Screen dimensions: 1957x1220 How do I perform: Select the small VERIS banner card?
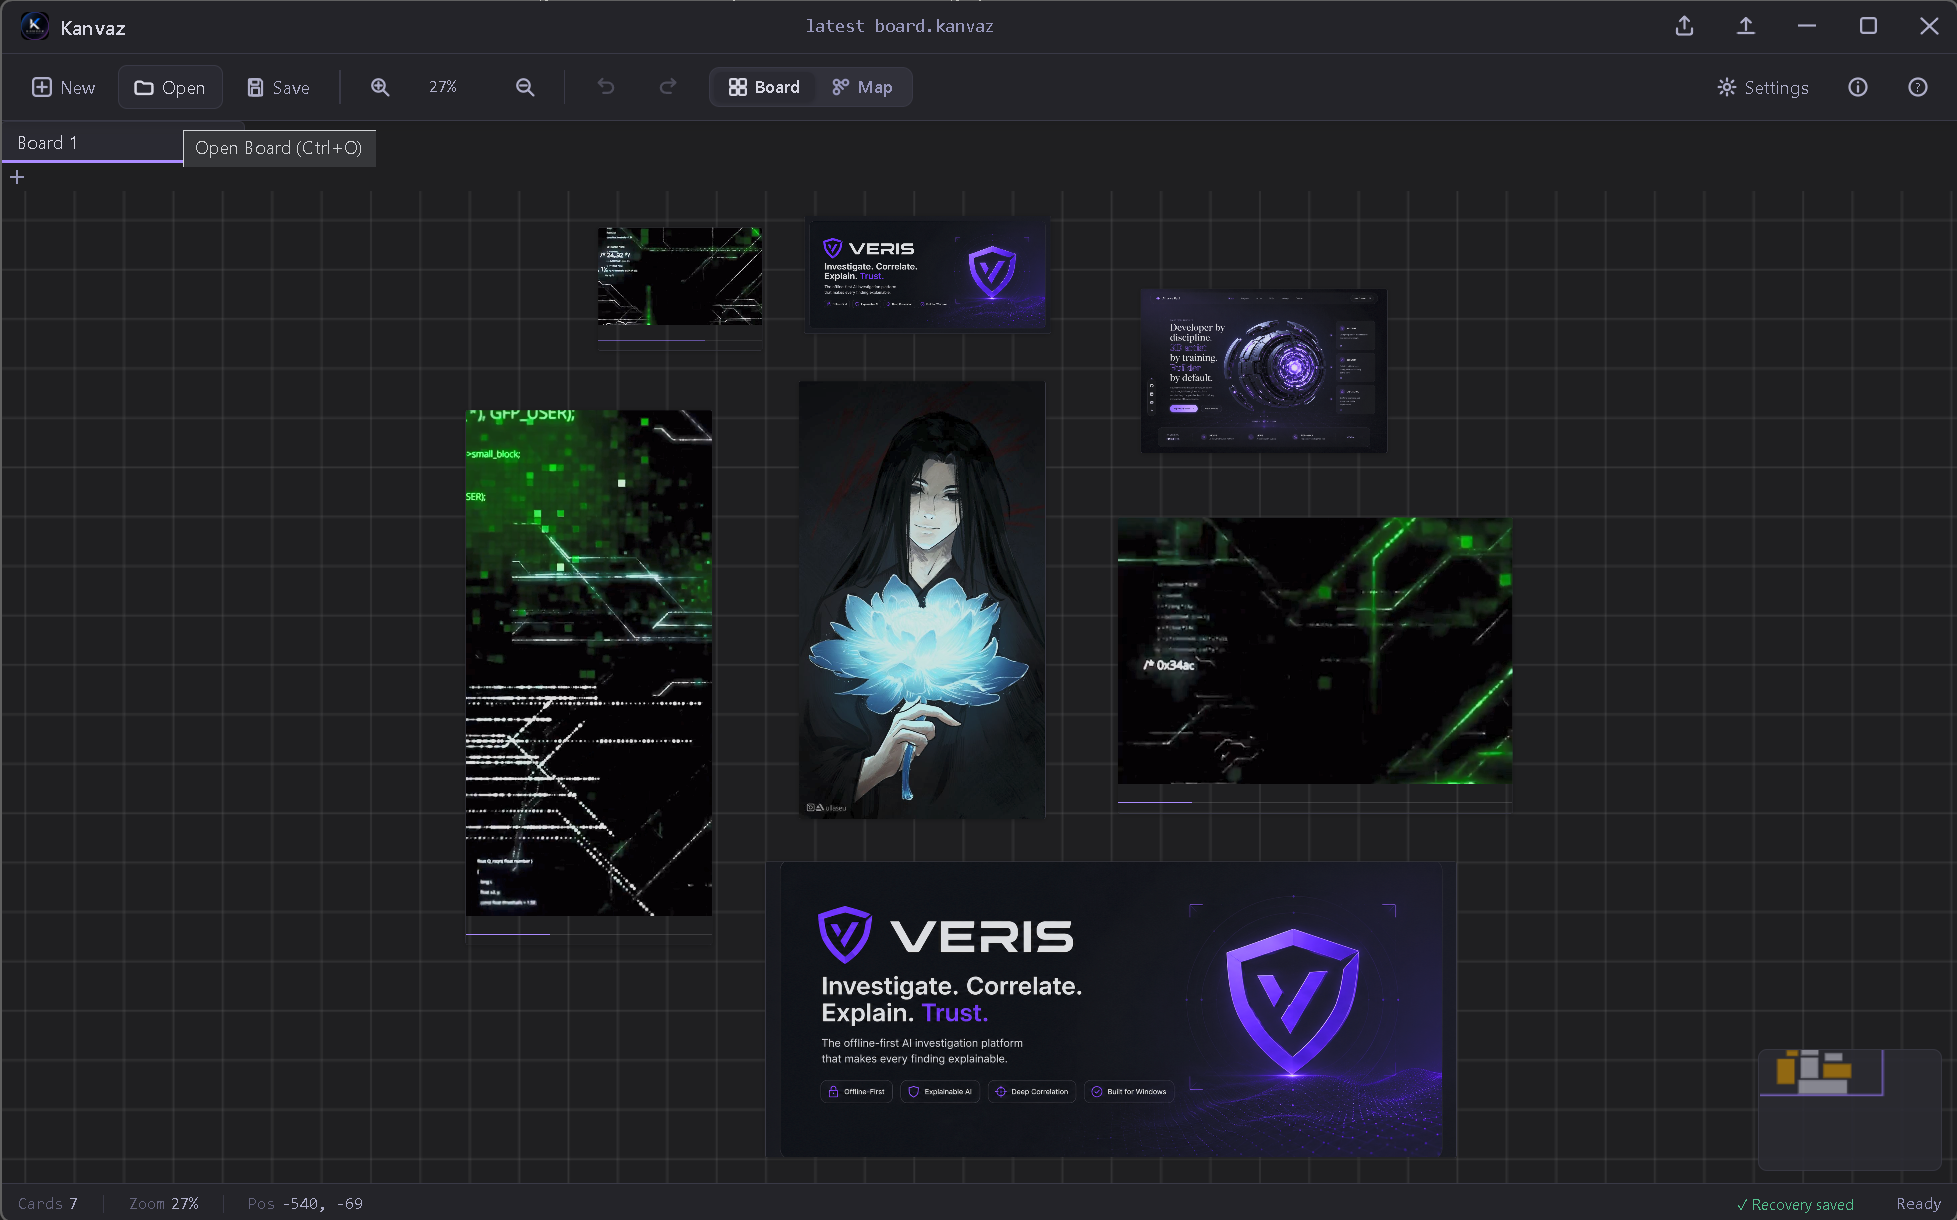coord(928,274)
